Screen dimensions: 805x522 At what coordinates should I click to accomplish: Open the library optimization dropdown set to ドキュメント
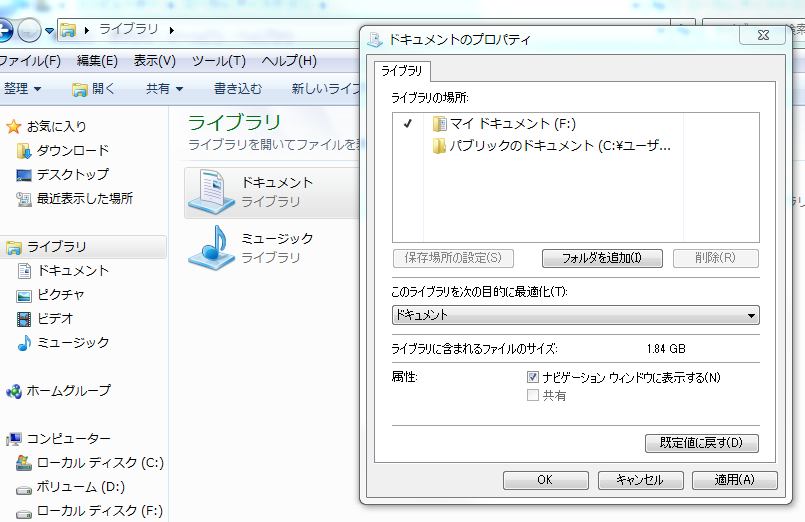pyautogui.click(x=576, y=315)
